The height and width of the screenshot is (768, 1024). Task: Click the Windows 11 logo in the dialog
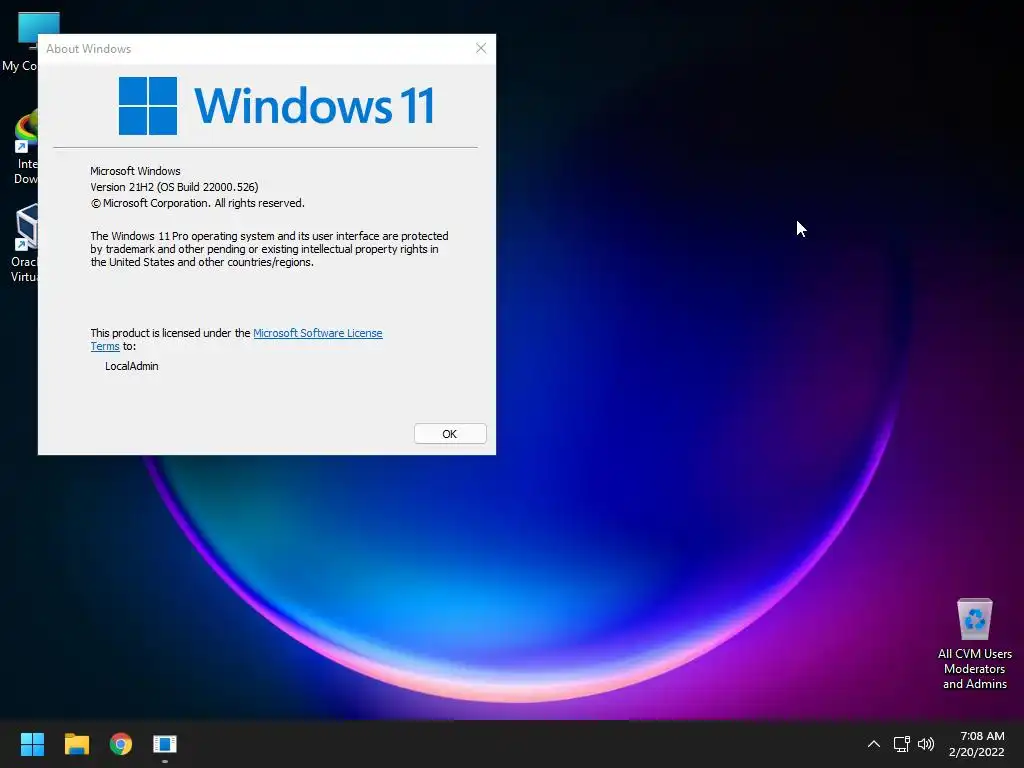click(276, 106)
